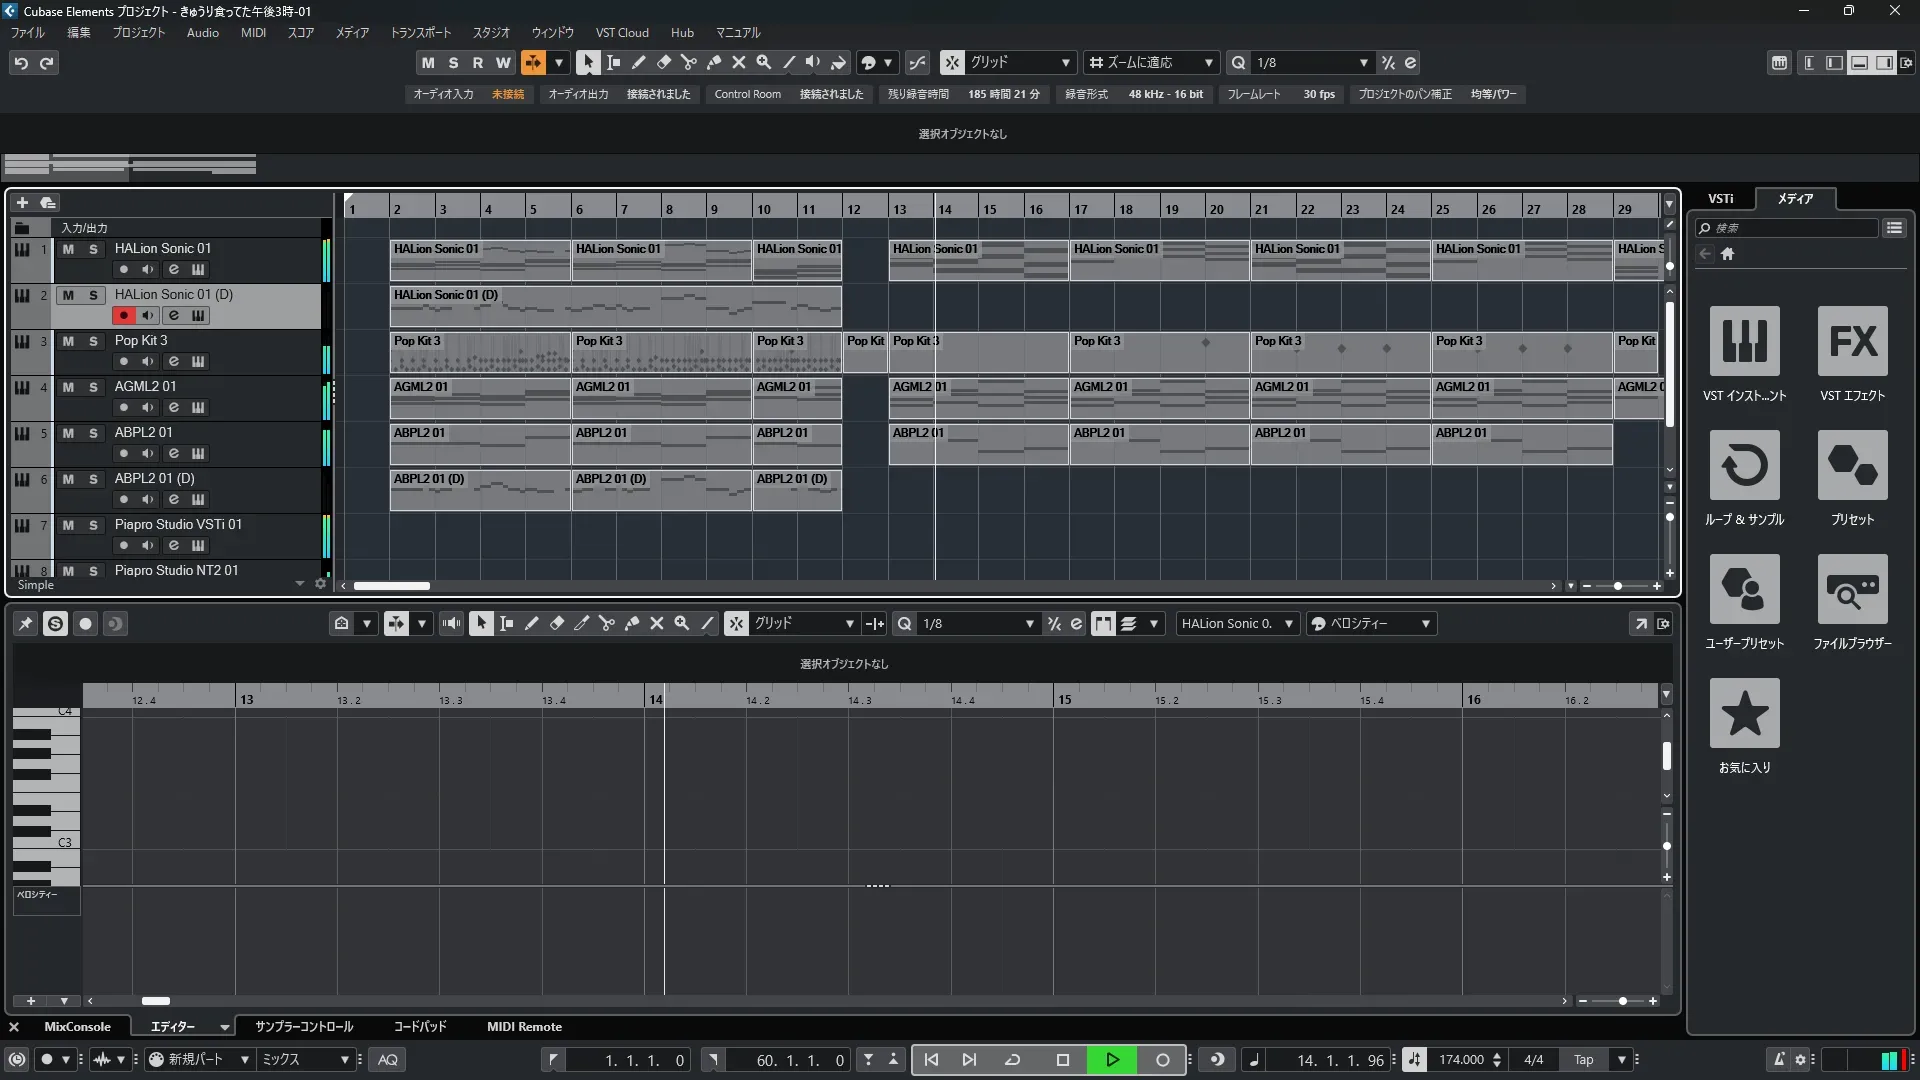Open the VST インストゥルメント media tile
Image resolution: width=1920 pixels, height=1080 pixels.
[x=1744, y=341]
